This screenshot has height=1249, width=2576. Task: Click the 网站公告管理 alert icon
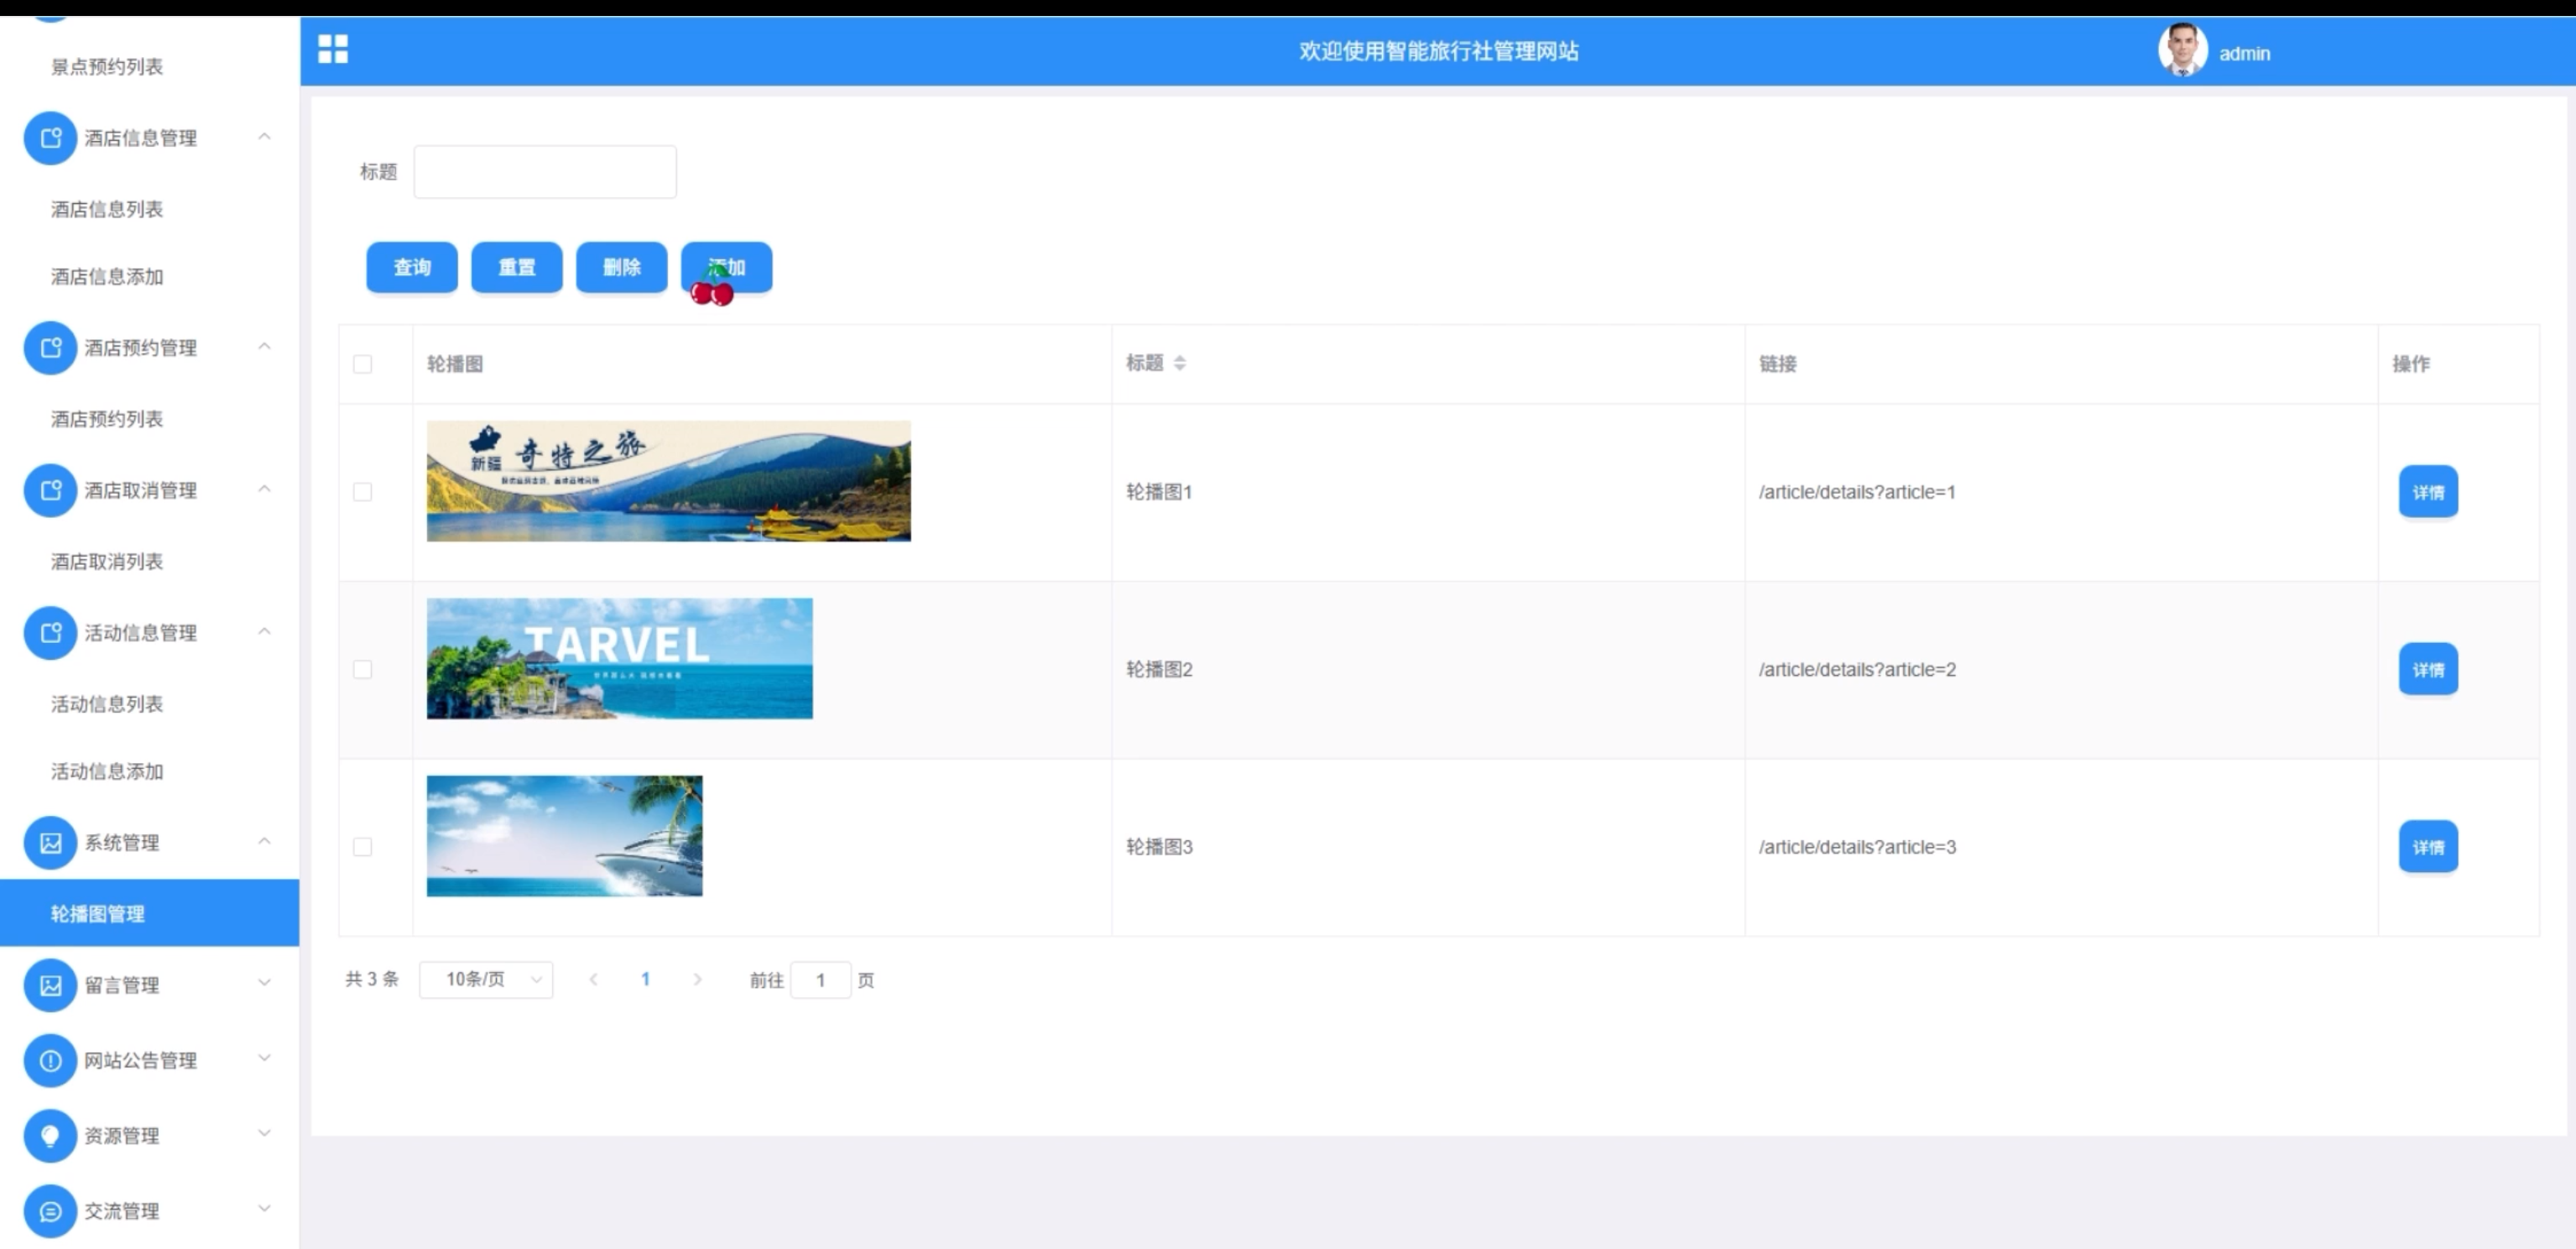pyautogui.click(x=50, y=1060)
